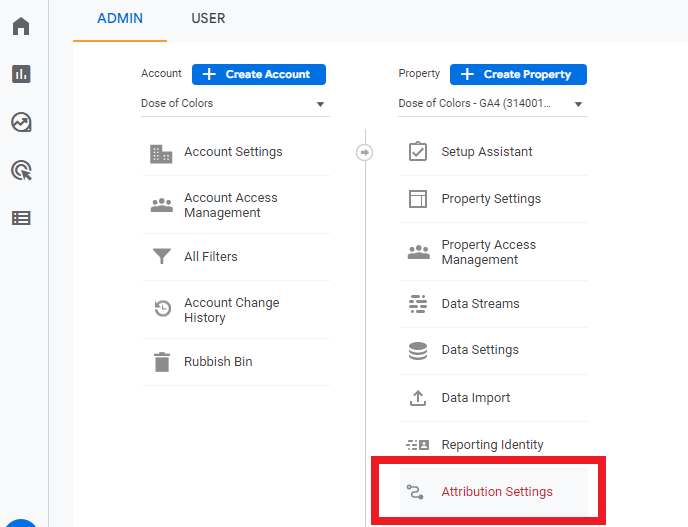This screenshot has width=688, height=527.
Task: Open Advertising cursor target icon
Action: [x=21, y=170]
